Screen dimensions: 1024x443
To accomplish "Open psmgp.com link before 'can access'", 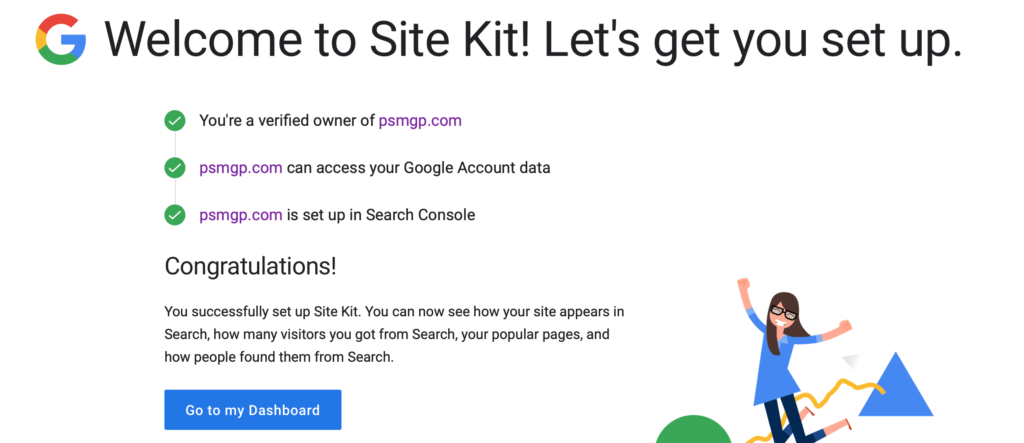I will point(241,168).
